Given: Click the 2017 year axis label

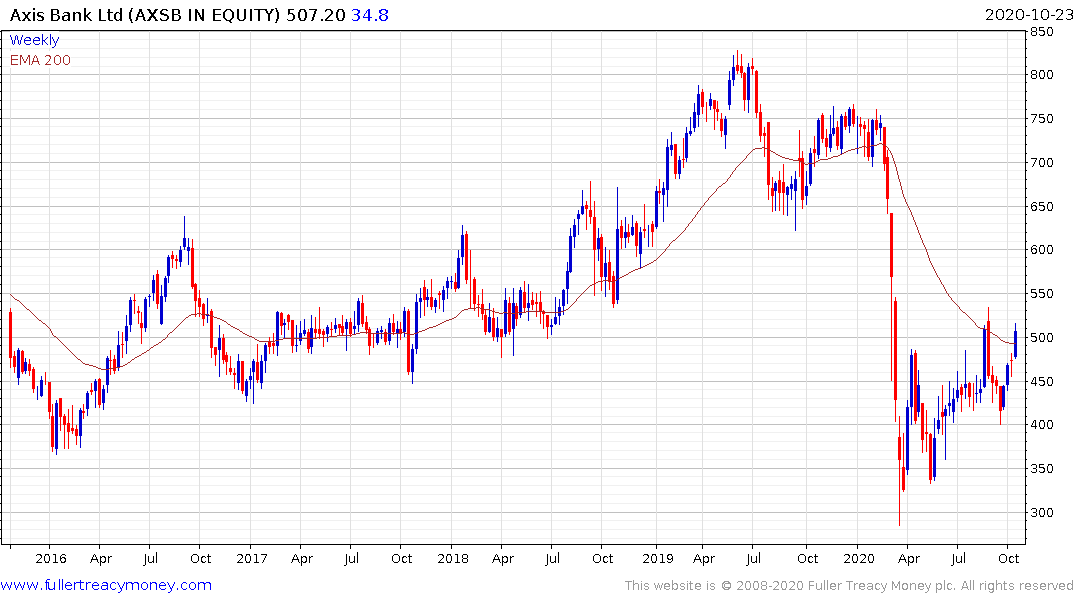Looking at the screenshot, I should pyautogui.click(x=252, y=558).
